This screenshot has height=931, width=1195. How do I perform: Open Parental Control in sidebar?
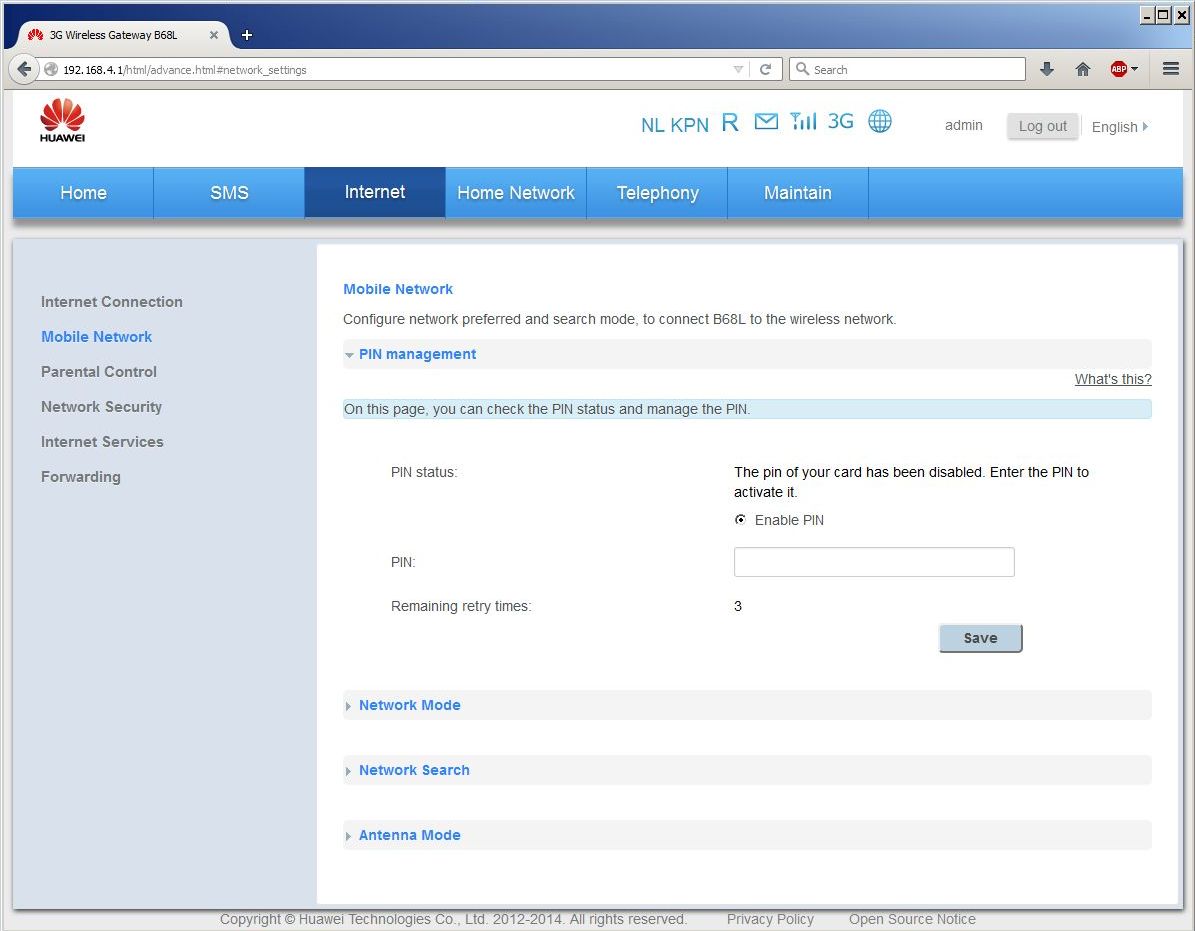pos(99,372)
